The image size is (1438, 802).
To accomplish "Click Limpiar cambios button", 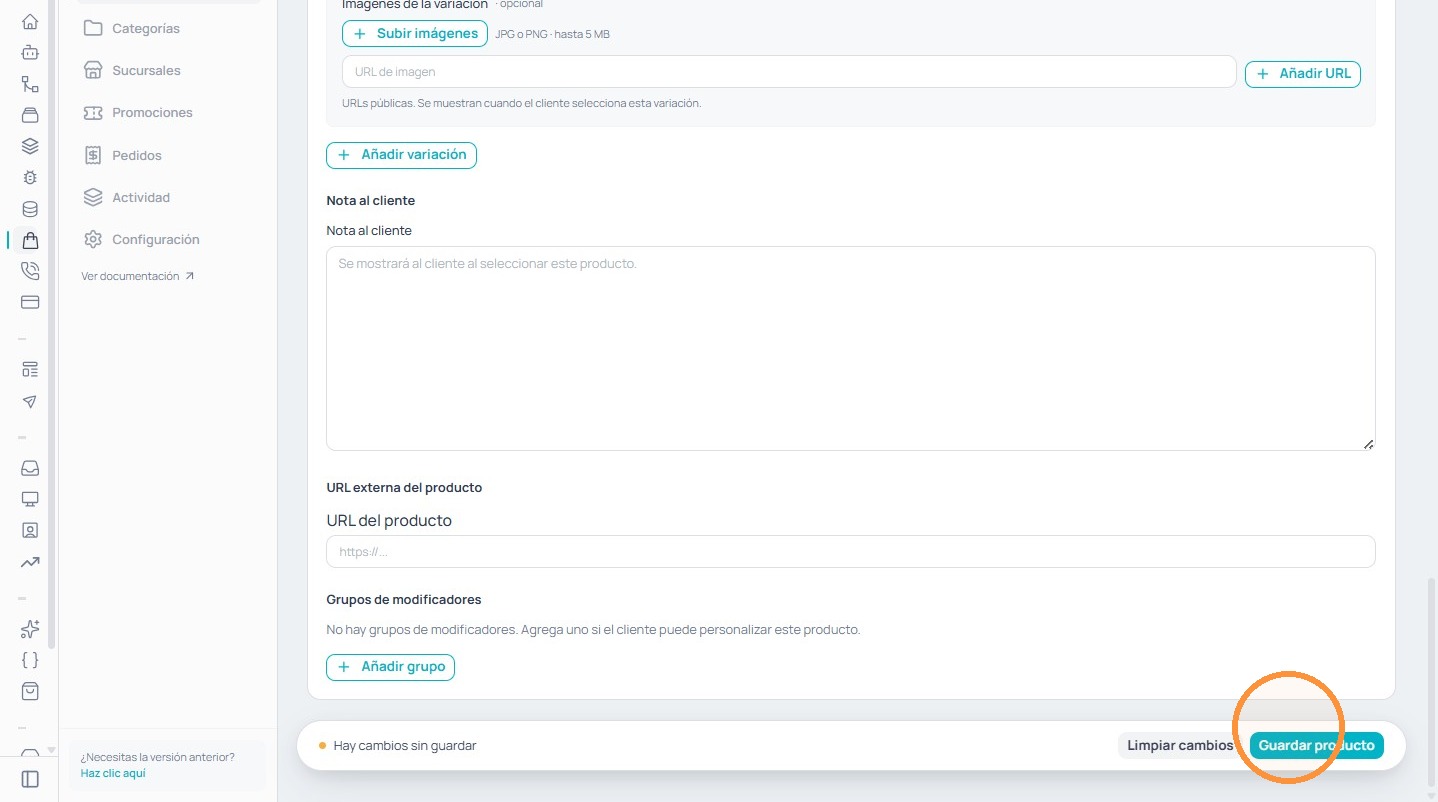I will click(x=1180, y=745).
